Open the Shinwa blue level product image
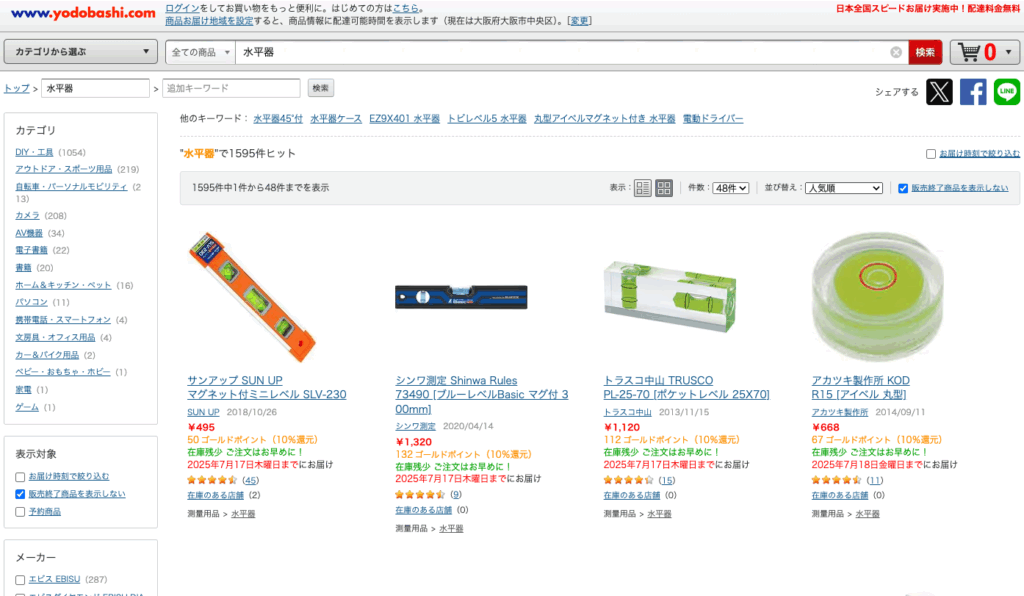 click(x=461, y=297)
